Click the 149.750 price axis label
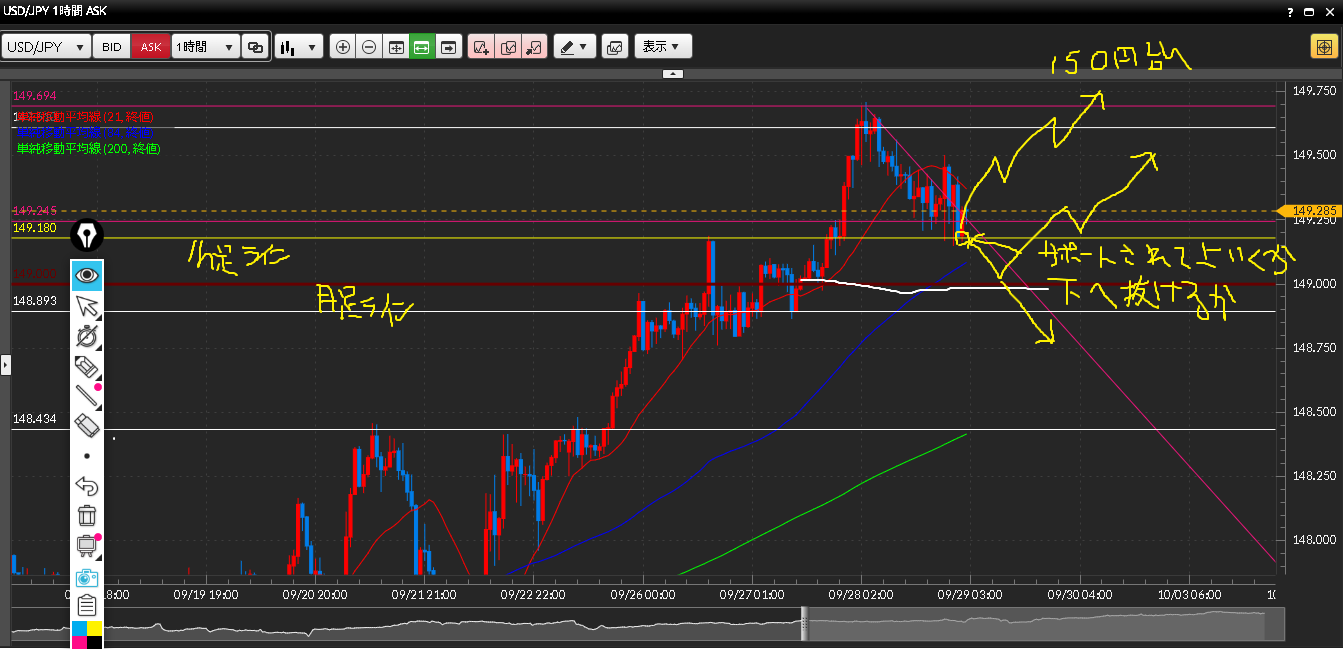Viewport: 1343px width, 649px height. click(x=1314, y=91)
